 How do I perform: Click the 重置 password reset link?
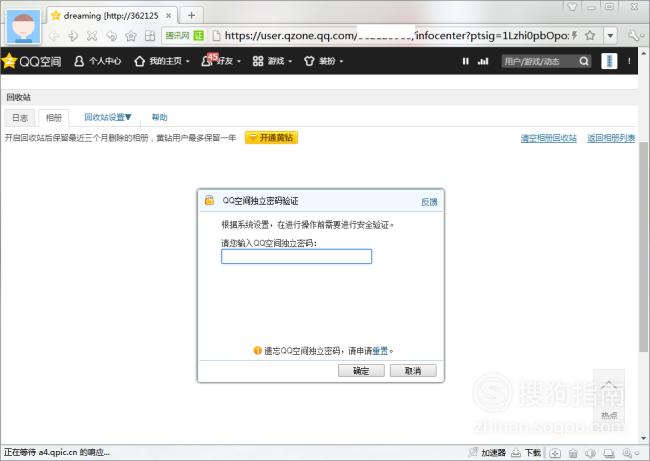click(380, 351)
